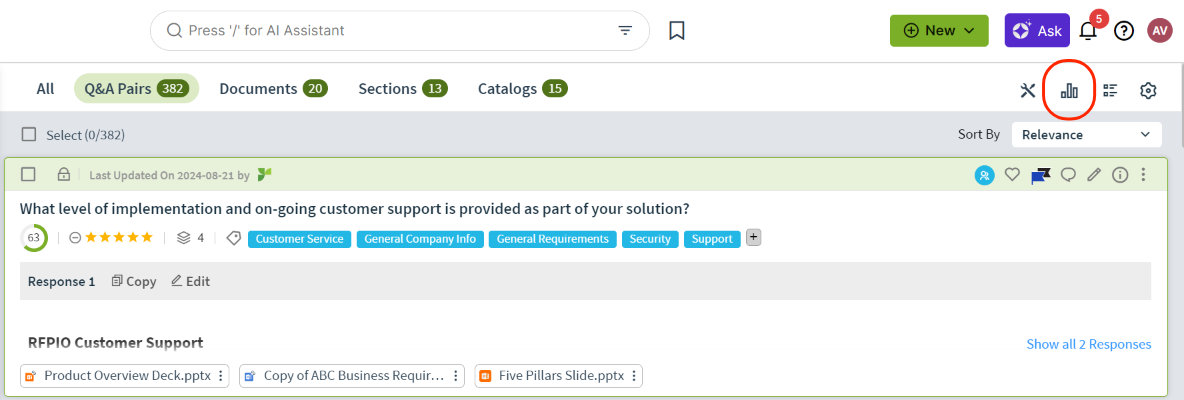Expand the New button dropdown
The width and height of the screenshot is (1184, 400).
(x=939, y=31)
